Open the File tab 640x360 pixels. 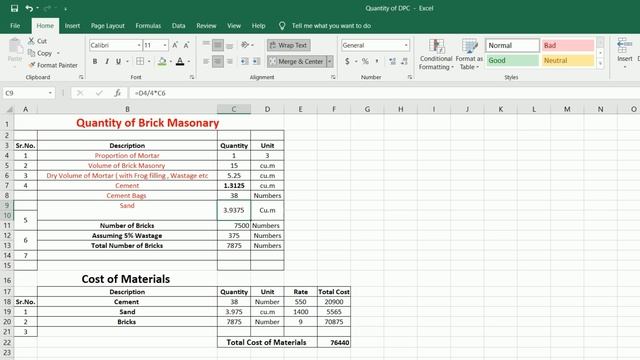coord(15,26)
